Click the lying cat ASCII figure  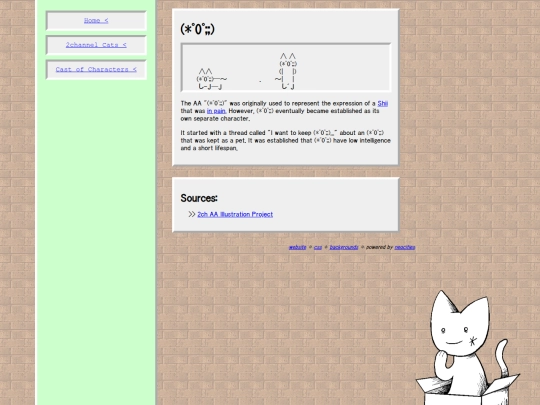[211, 79]
